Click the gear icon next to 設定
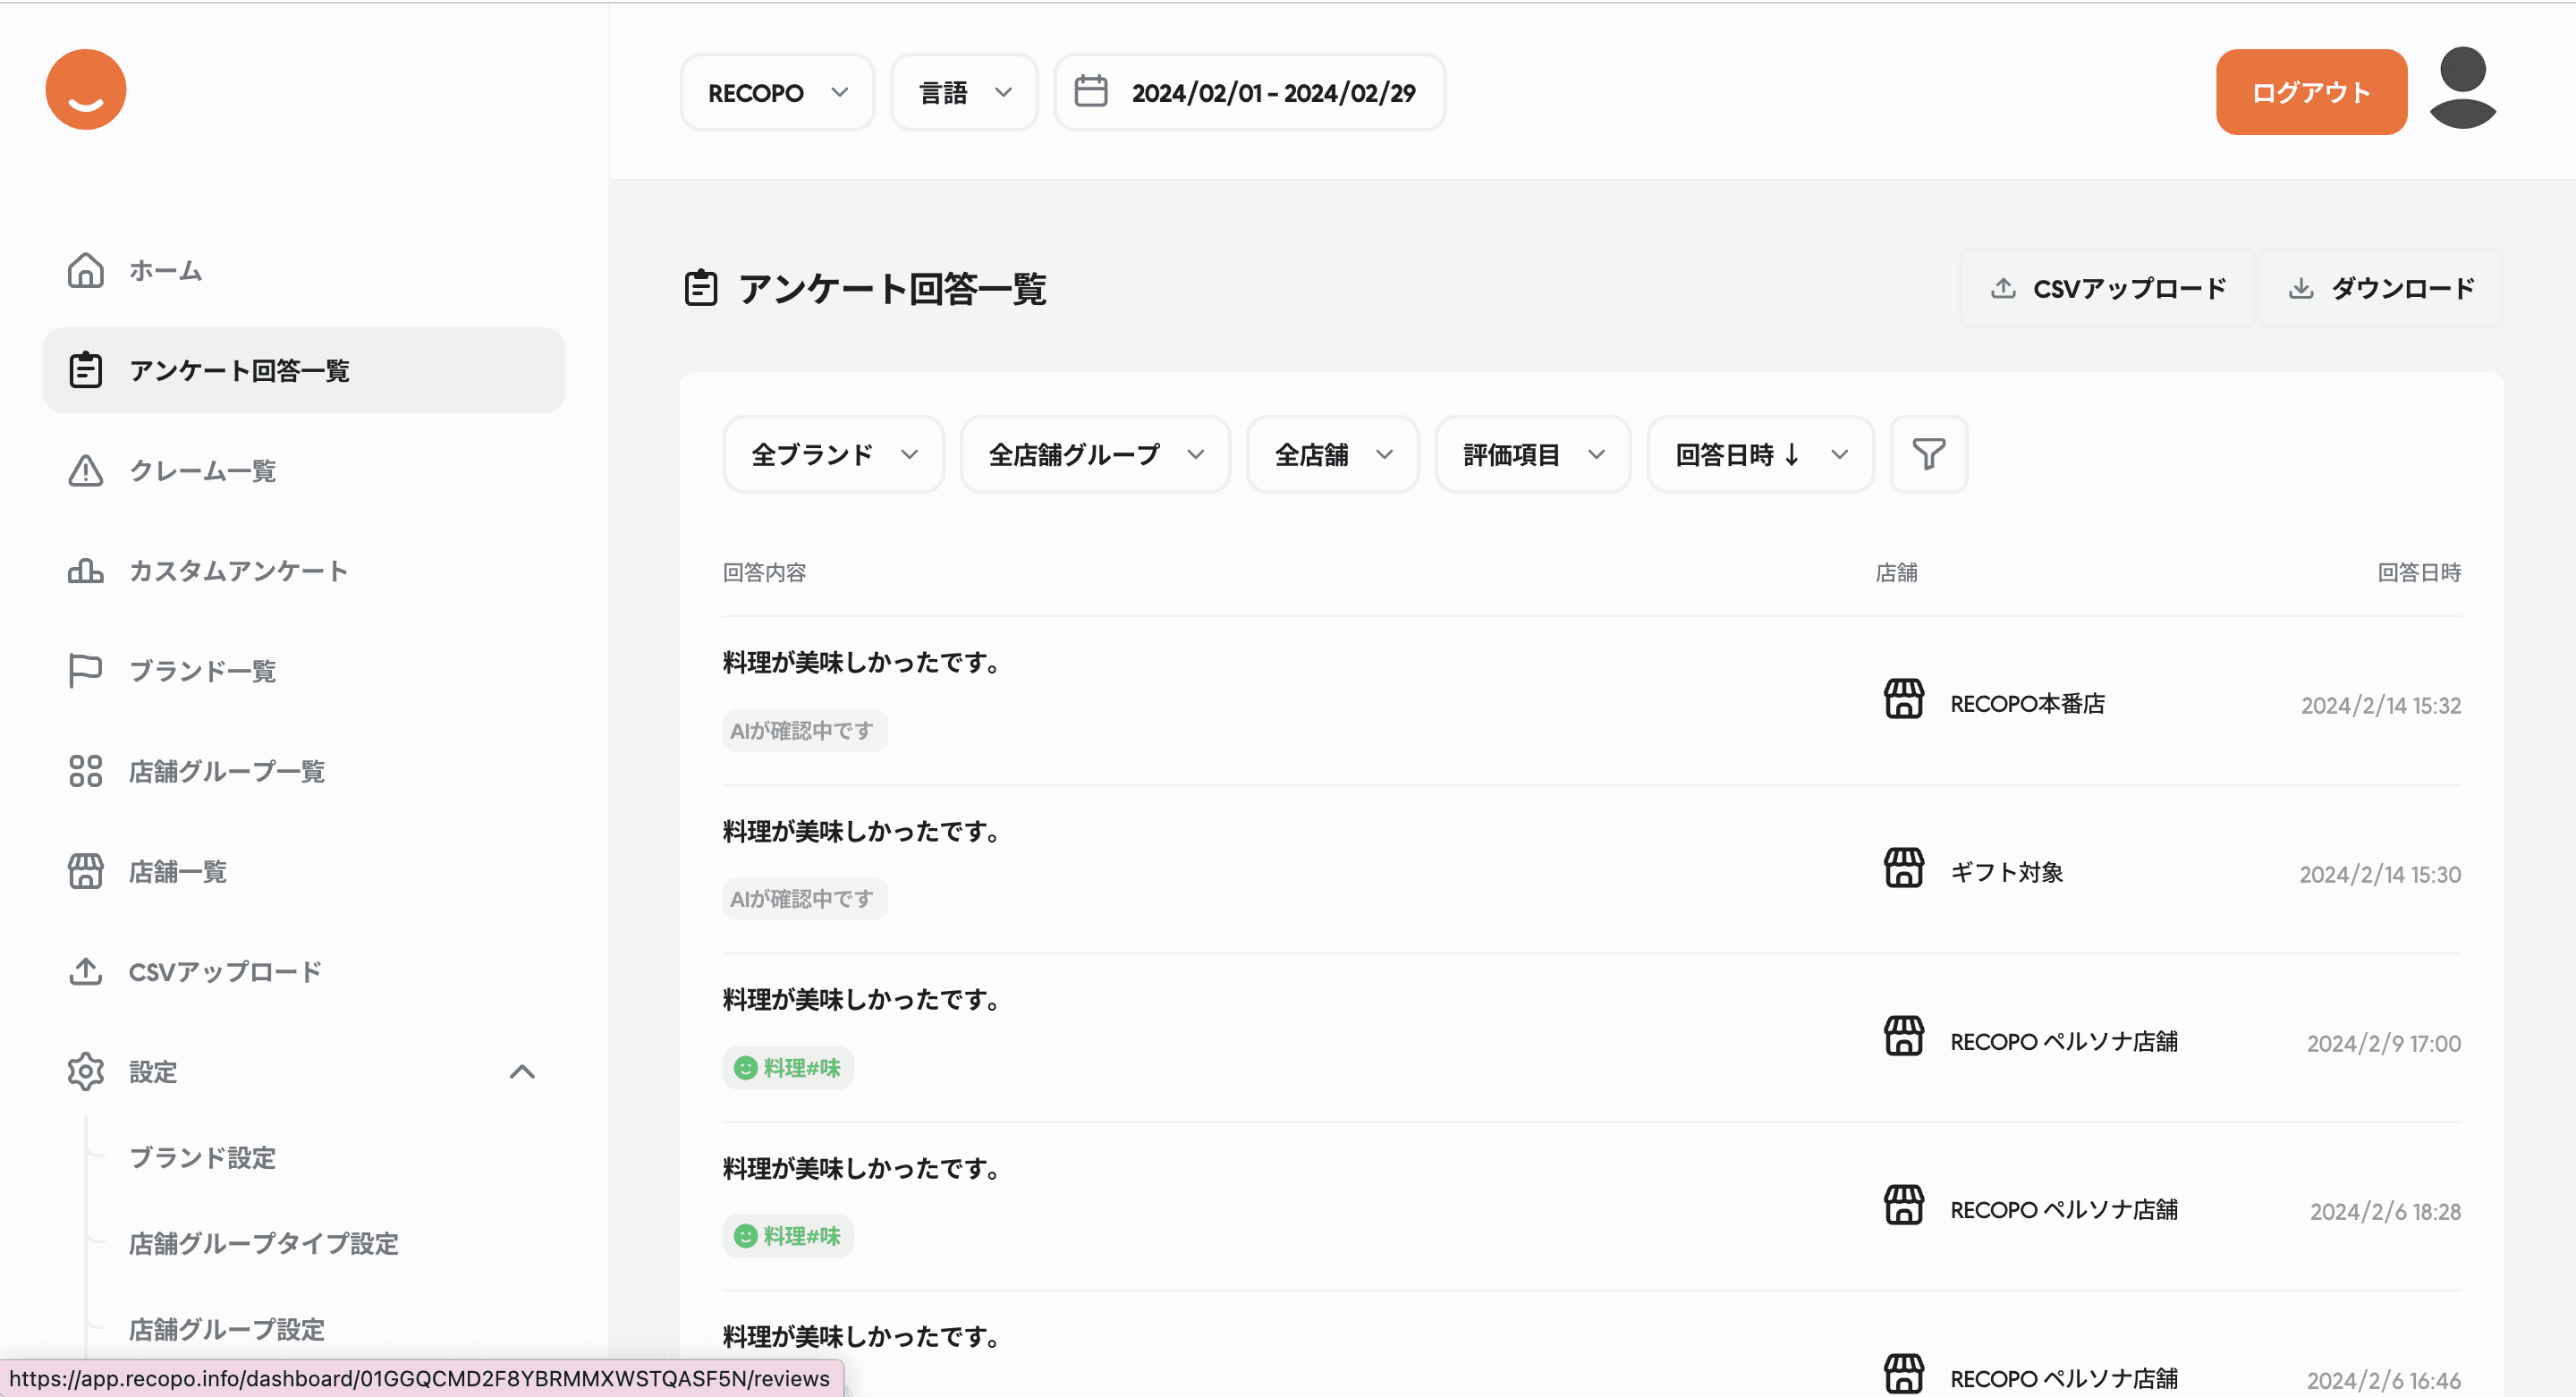The height and width of the screenshot is (1397, 2576). pyautogui.click(x=86, y=1071)
